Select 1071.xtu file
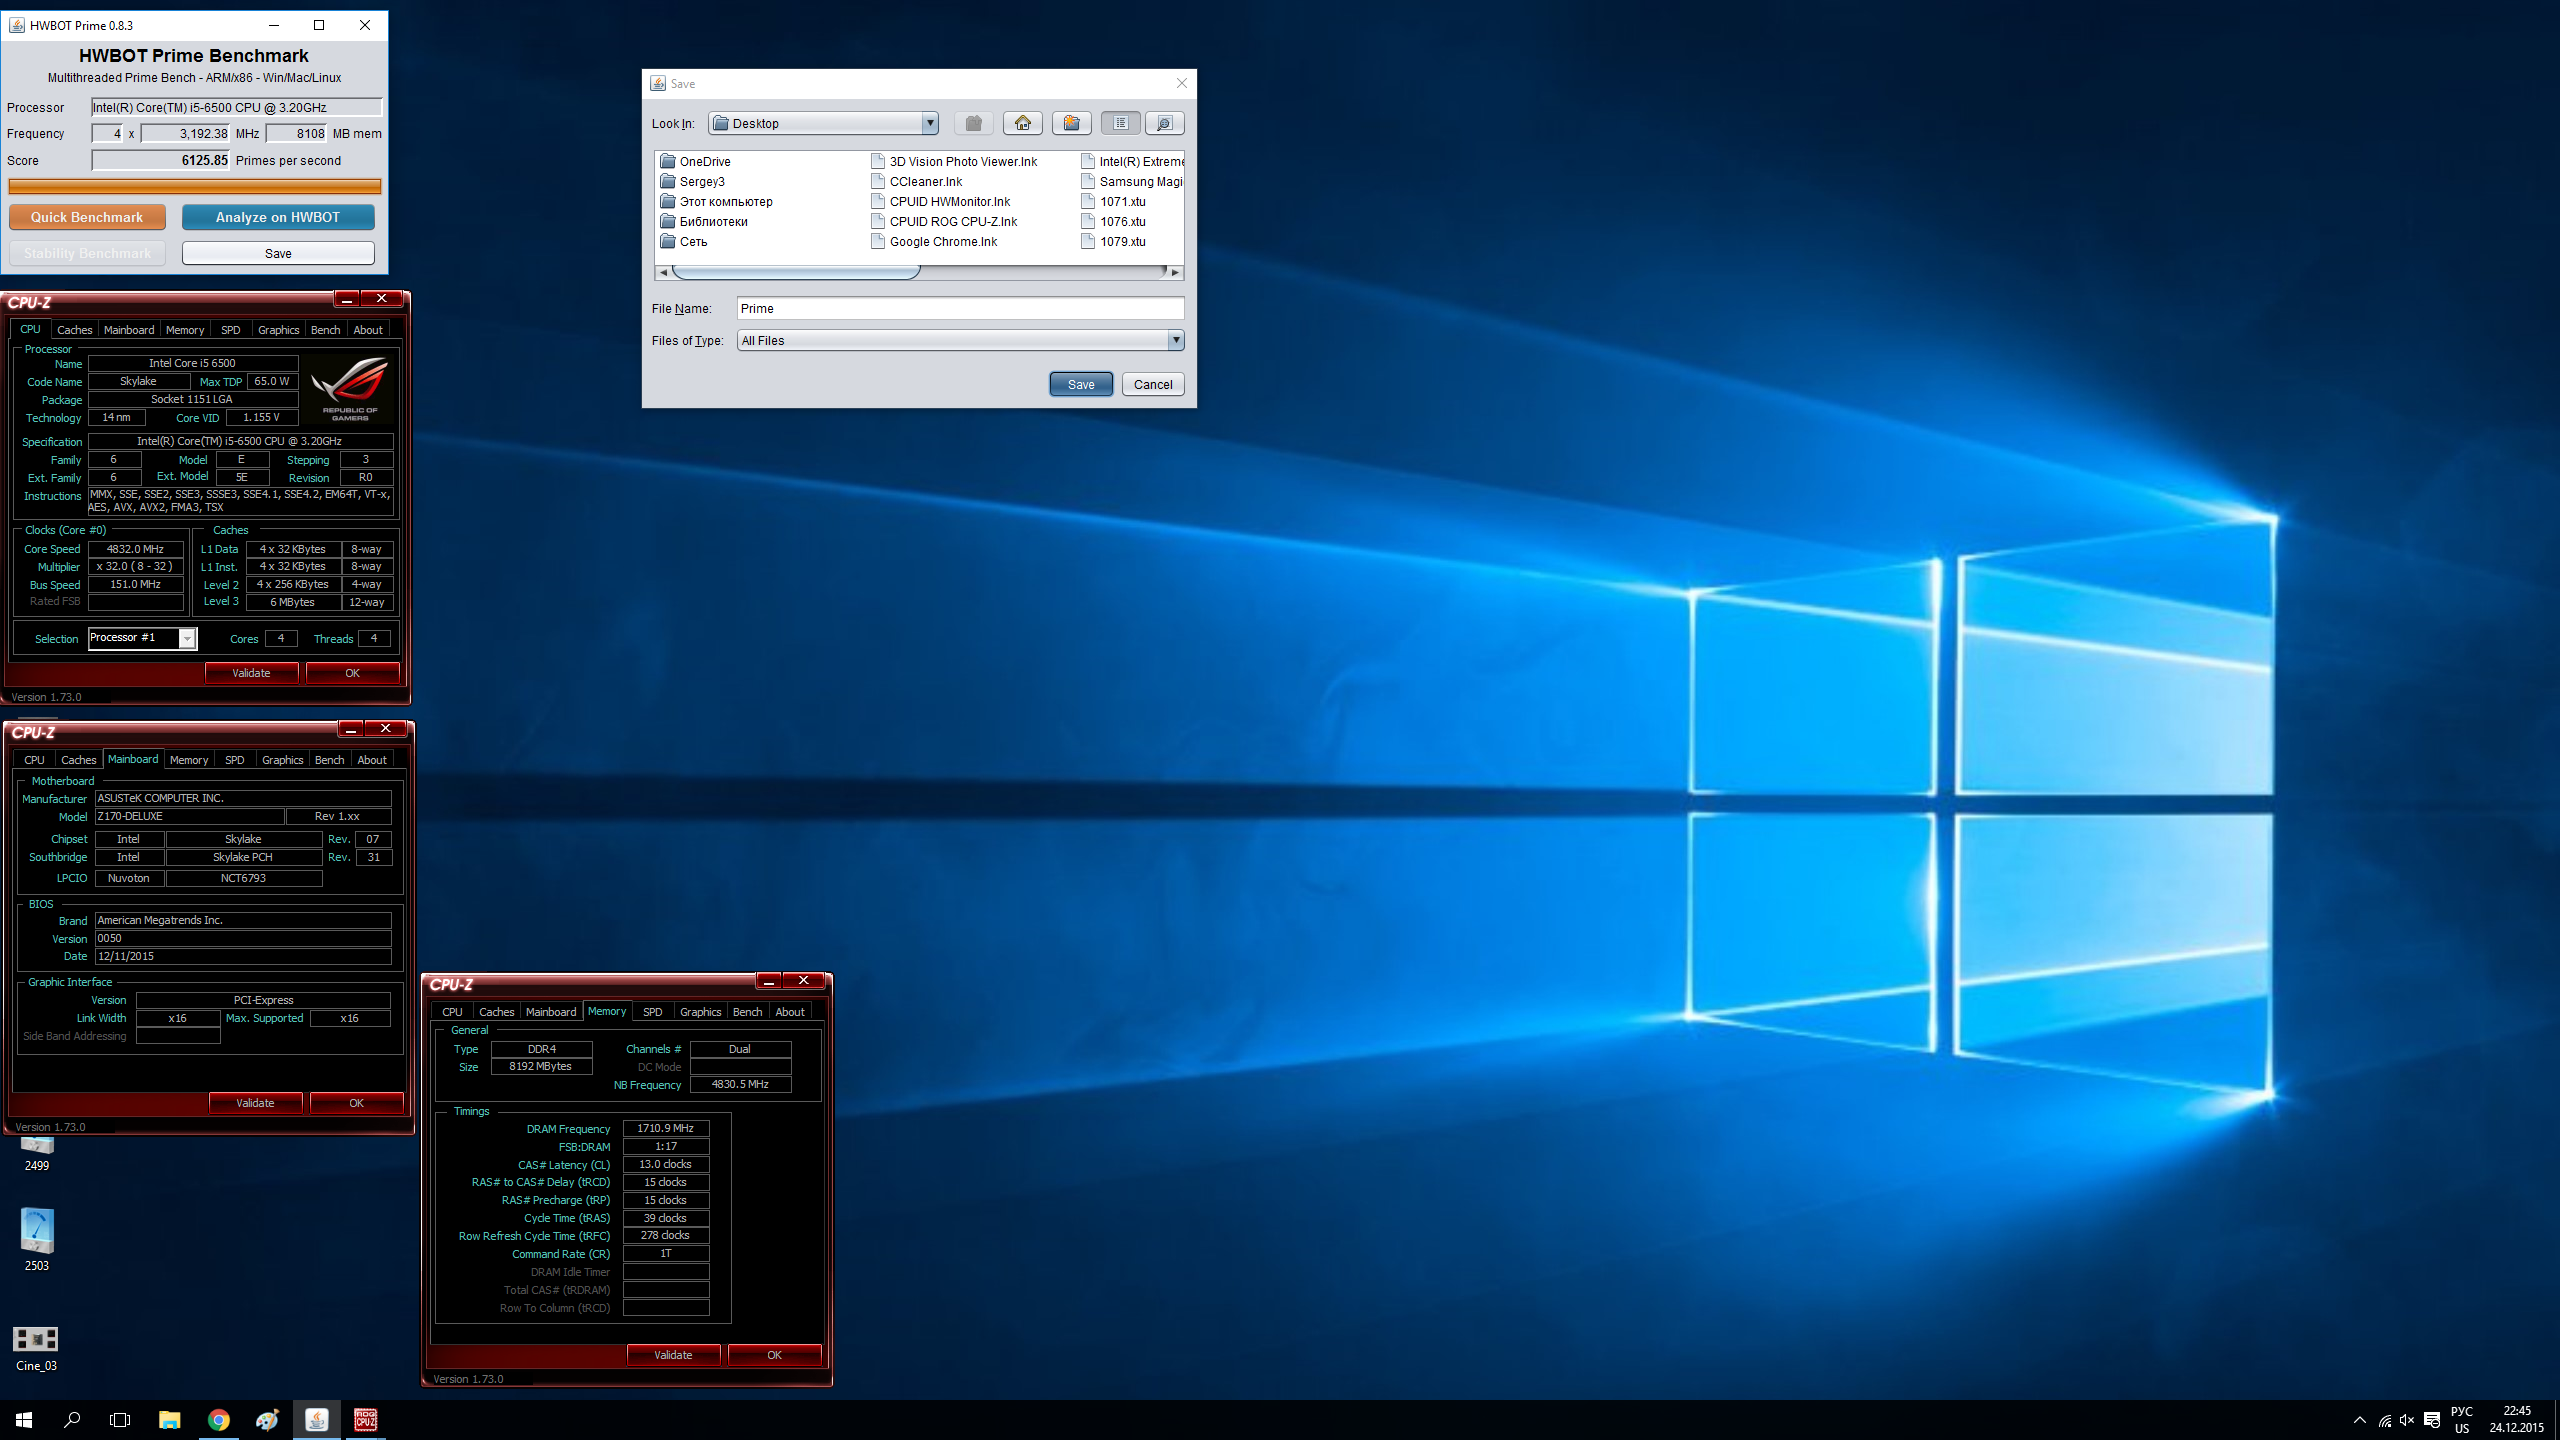This screenshot has height=1440, width=2560. pos(1113,201)
